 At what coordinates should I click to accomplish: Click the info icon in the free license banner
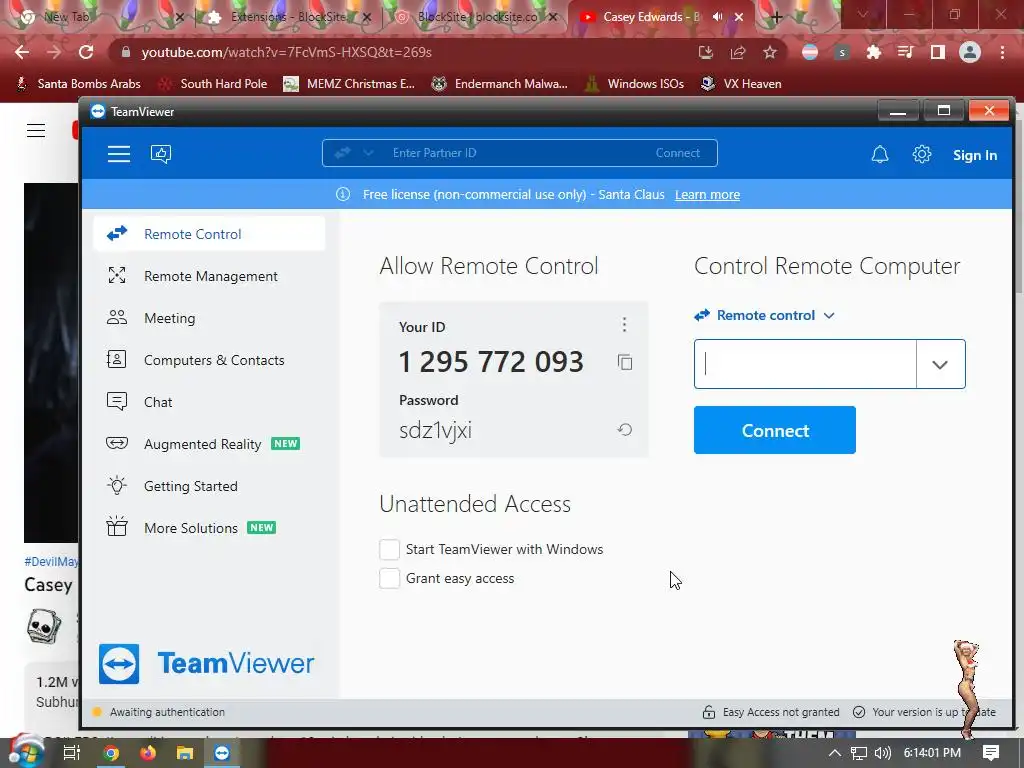(343, 195)
